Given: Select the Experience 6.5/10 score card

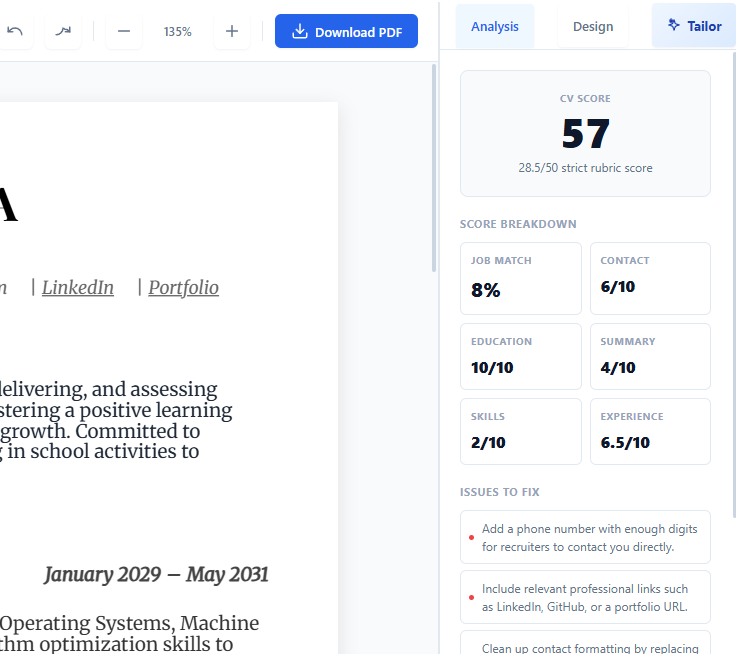Looking at the screenshot, I should 650,431.
